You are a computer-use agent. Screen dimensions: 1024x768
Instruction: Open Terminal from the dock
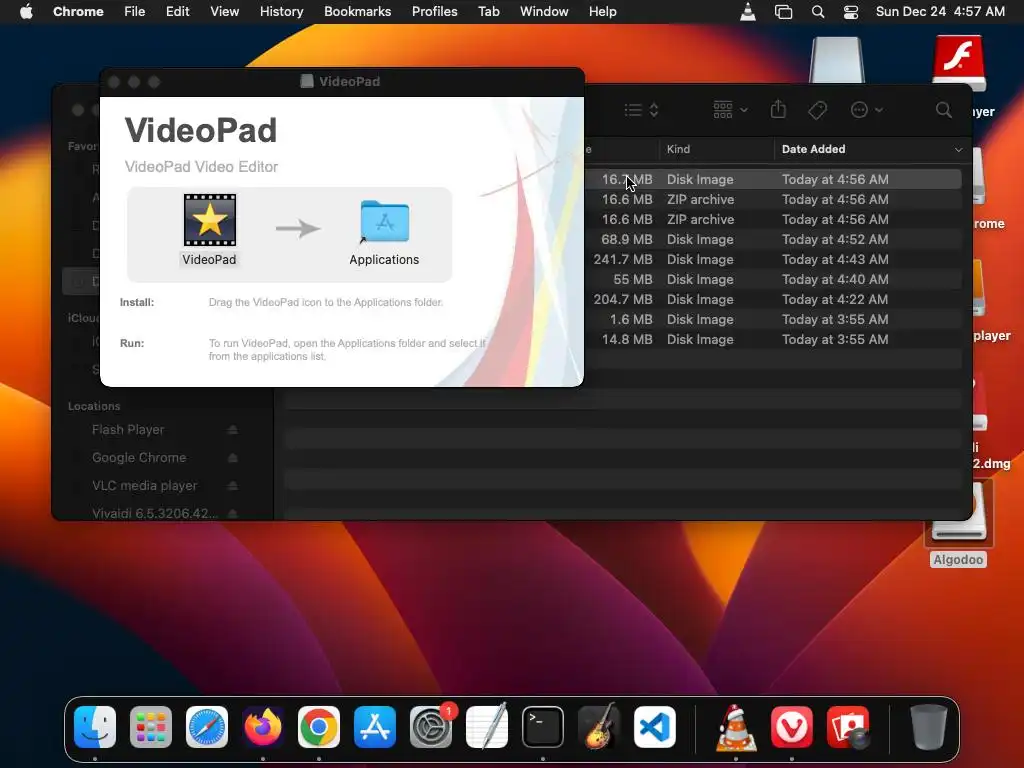(x=543, y=727)
